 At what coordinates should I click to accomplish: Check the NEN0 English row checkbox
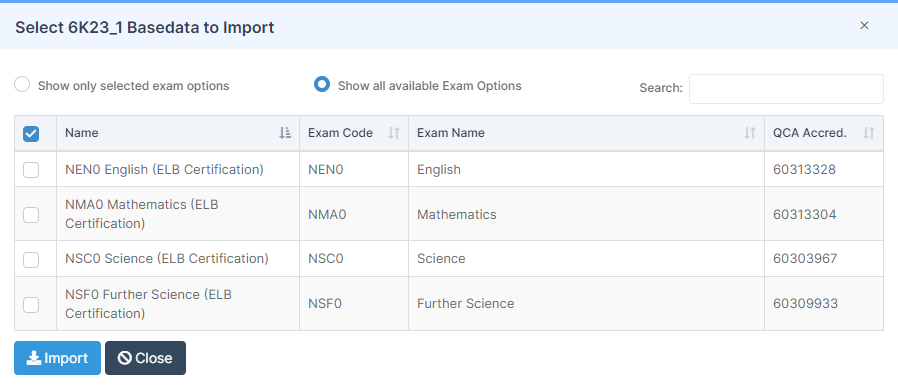click(x=31, y=170)
